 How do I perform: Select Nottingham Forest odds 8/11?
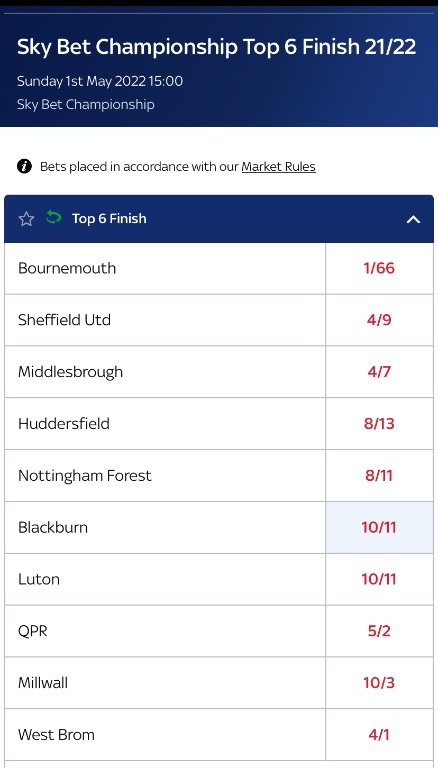tap(379, 476)
